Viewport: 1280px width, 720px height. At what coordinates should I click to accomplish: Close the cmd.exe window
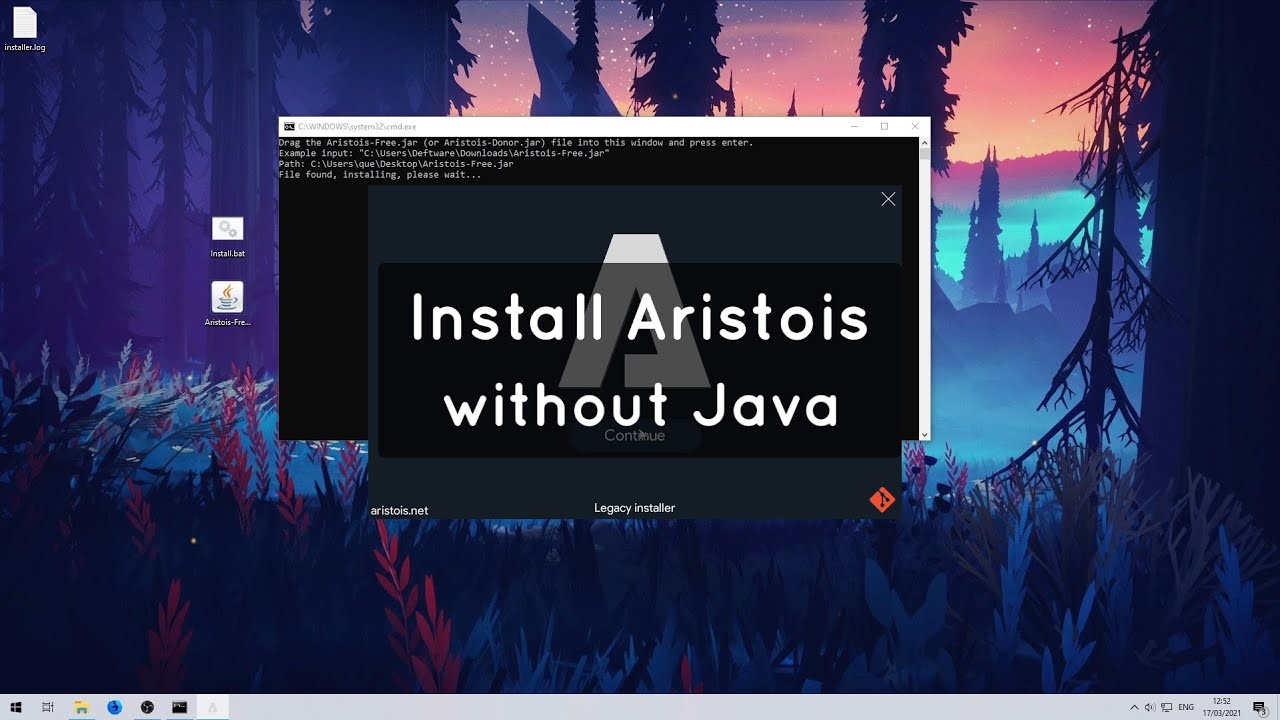[x=915, y=127]
